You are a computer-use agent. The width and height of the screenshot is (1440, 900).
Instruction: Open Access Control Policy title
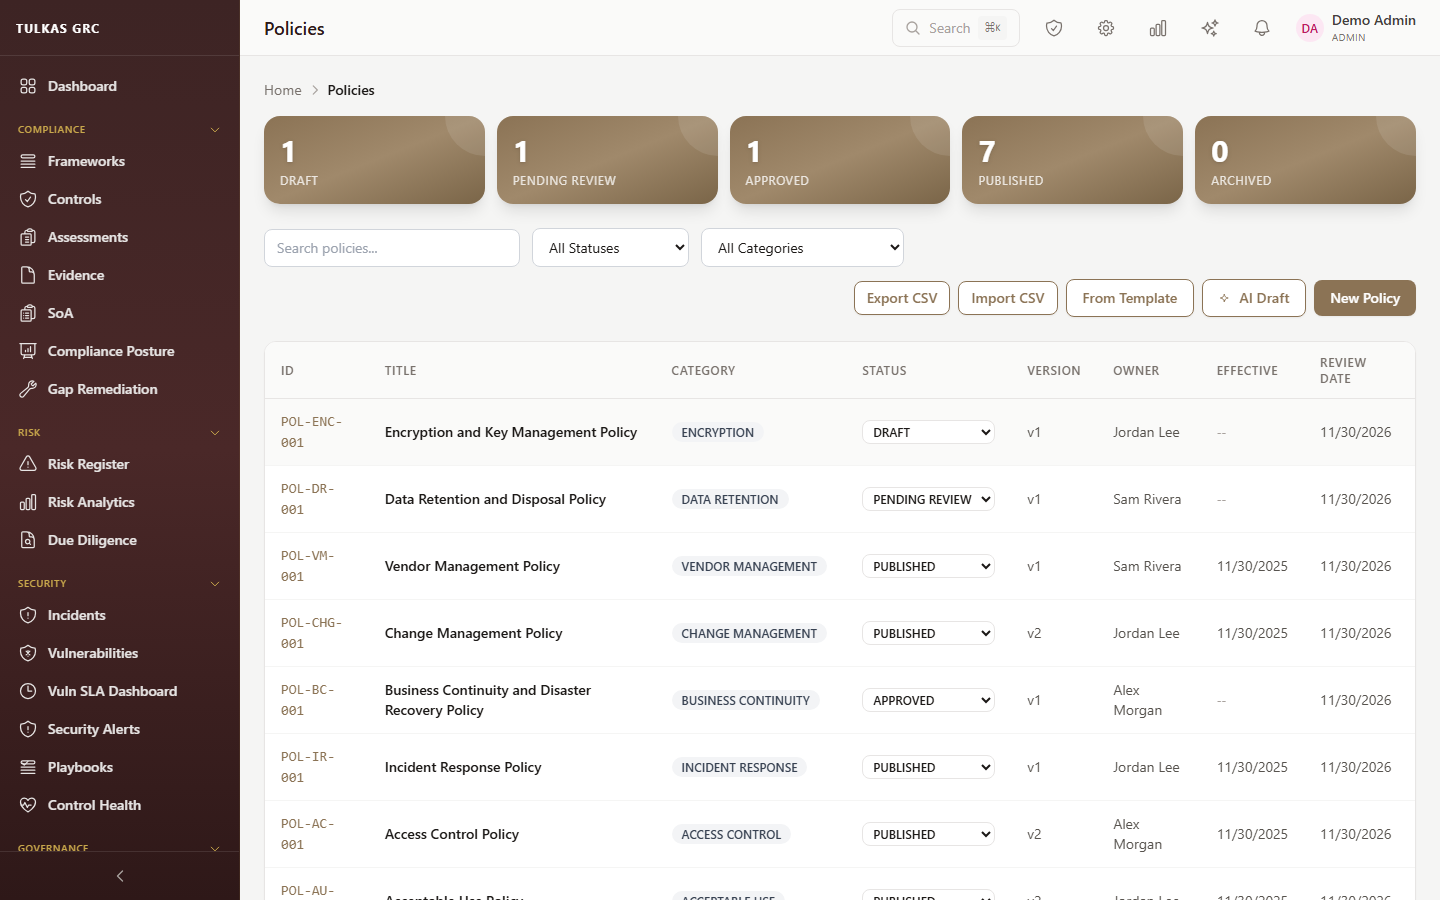pyautogui.click(x=452, y=834)
